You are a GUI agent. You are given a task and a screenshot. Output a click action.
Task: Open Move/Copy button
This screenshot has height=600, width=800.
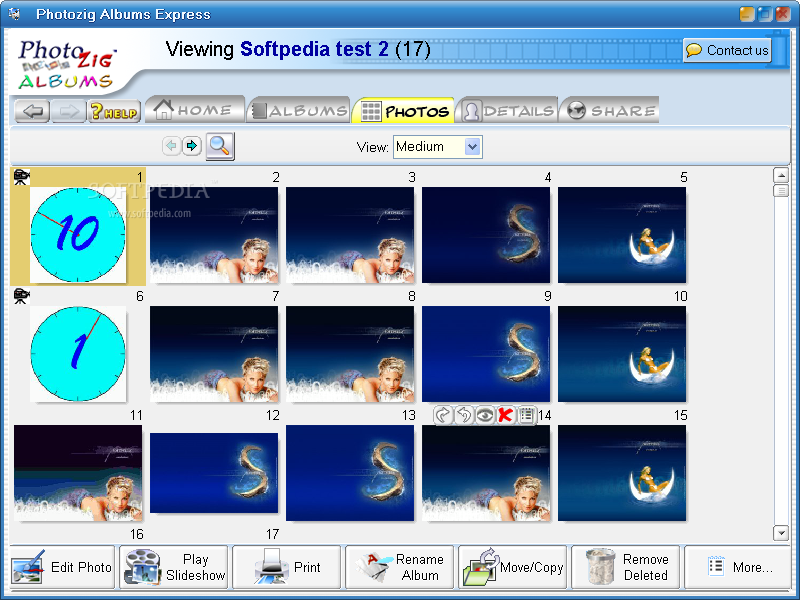click(x=512, y=567)
